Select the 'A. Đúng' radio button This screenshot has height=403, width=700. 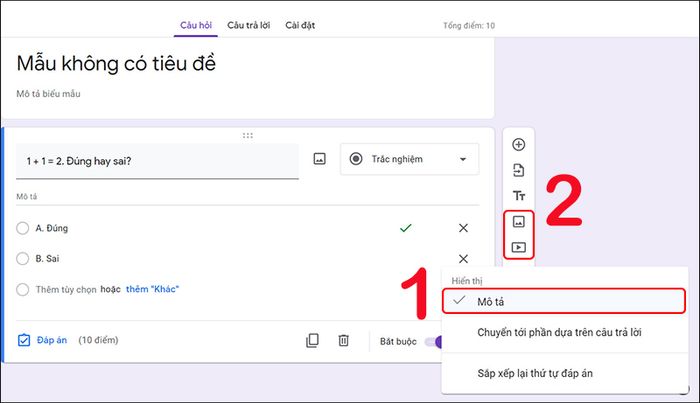(22, 228)
